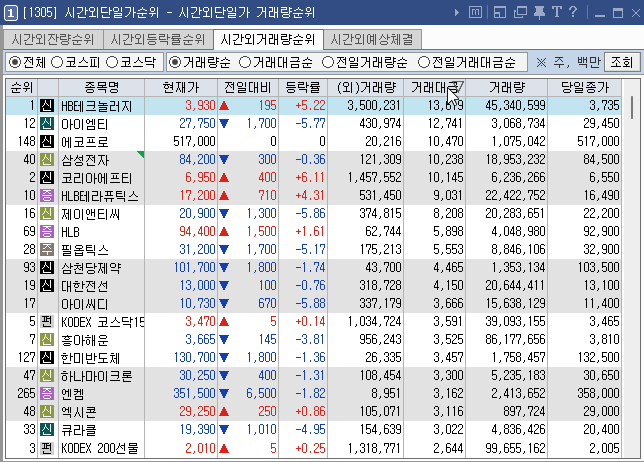Select the stock name 삼천당제약
This screenshot has width=644, height=462.
(91, 268)
